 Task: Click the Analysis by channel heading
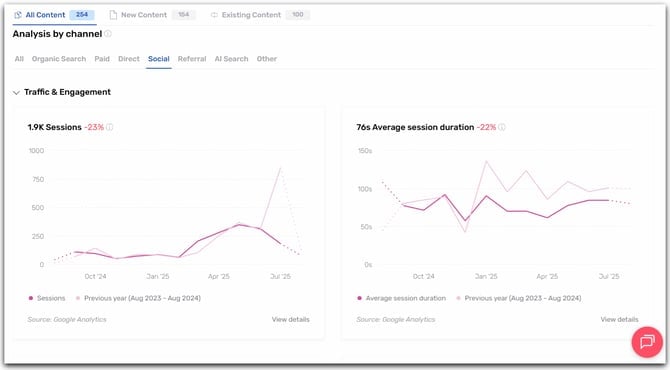57,34
